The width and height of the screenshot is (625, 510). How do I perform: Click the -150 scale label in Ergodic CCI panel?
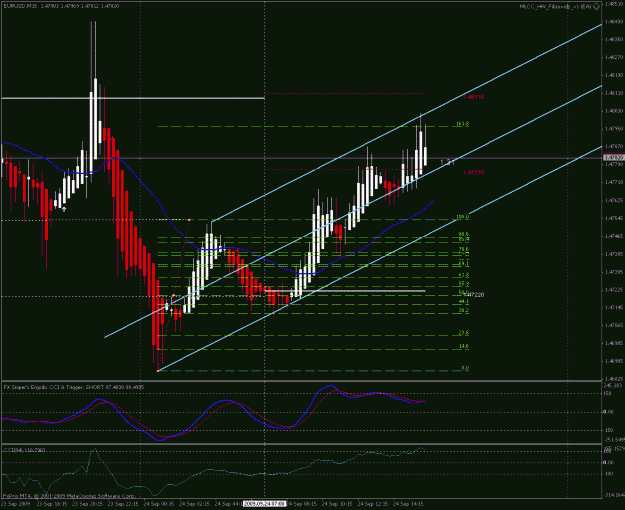click(x=609, y=430)
